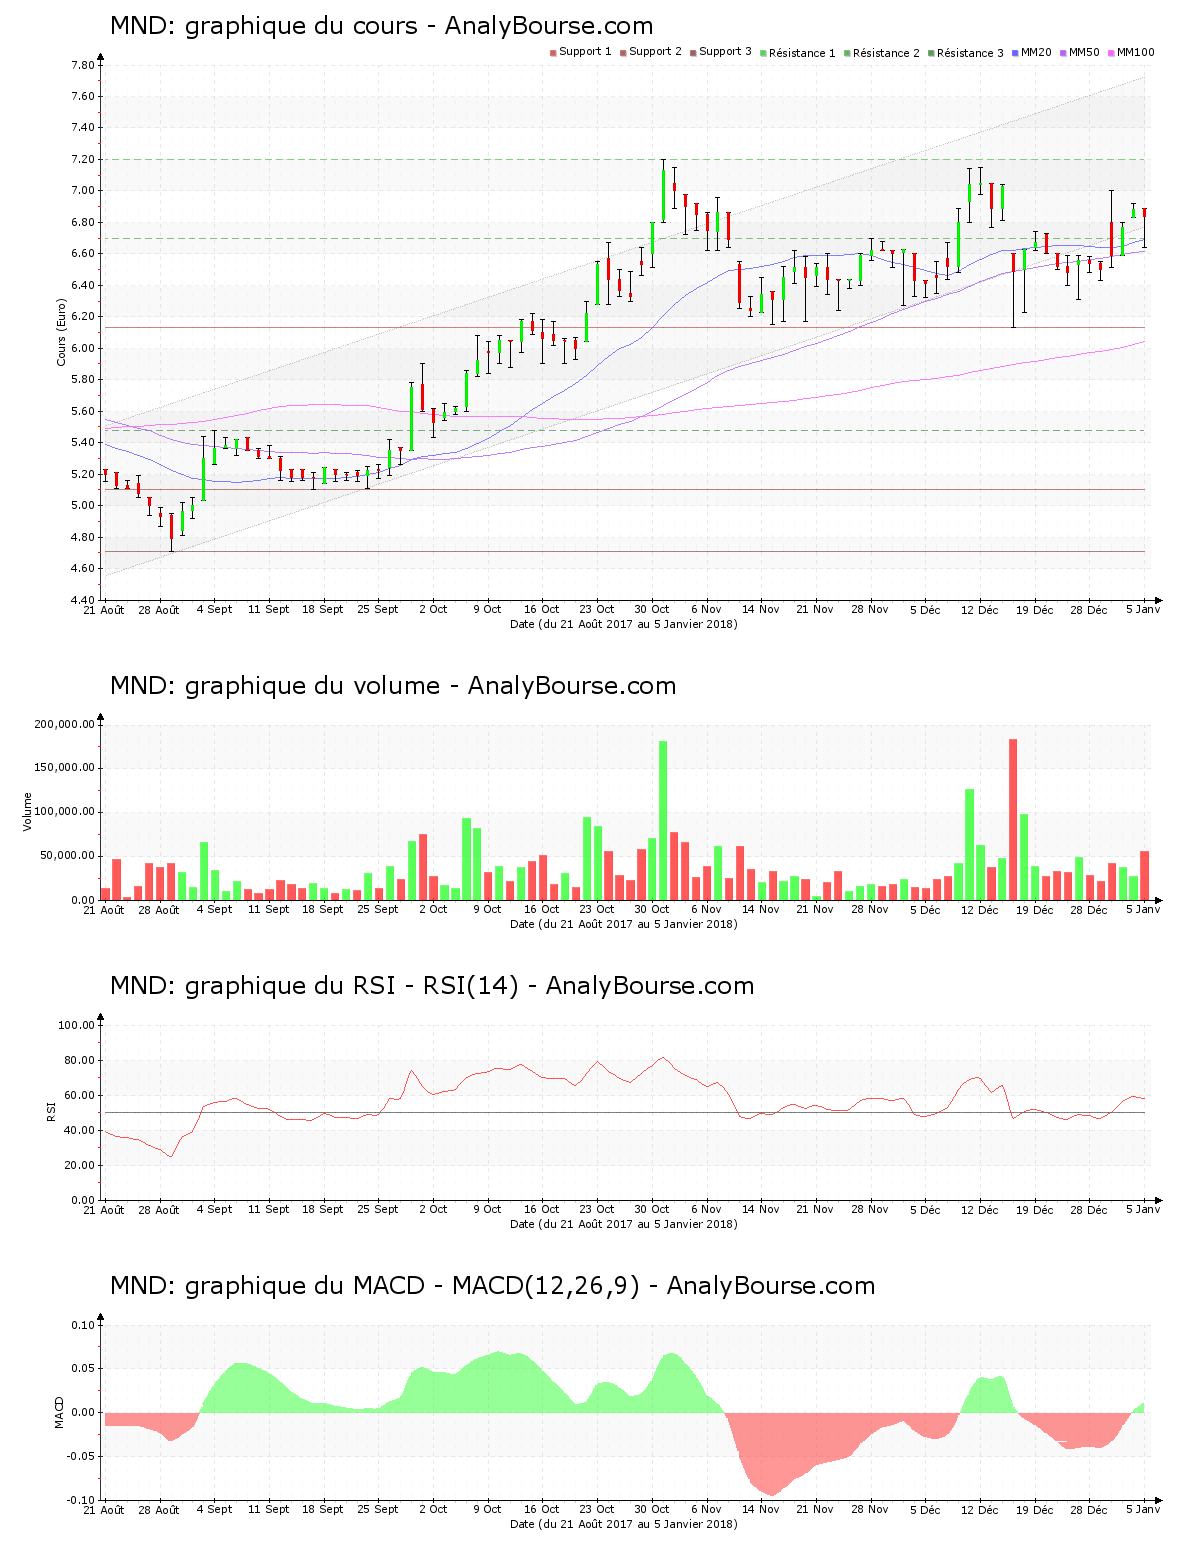This screenshot has height=1550, width=1200.
Task: Click the 7.80 value on price axis
Action: coord(83,65)
